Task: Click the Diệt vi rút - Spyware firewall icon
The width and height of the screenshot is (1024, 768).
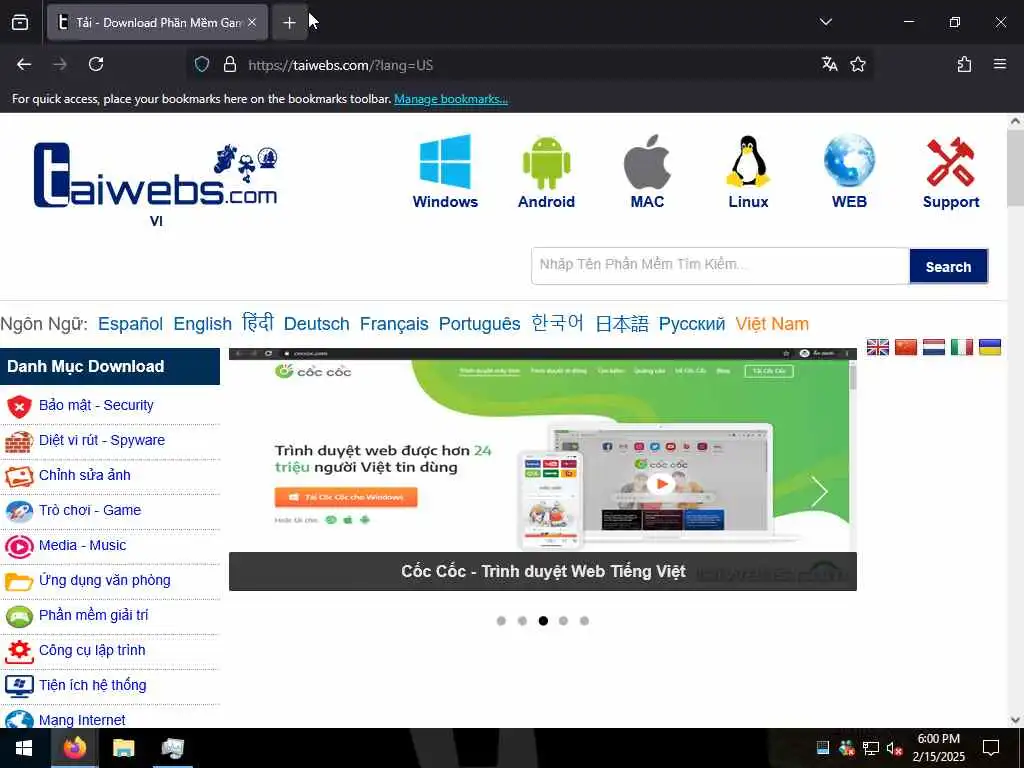Action: tap(19, 441)
